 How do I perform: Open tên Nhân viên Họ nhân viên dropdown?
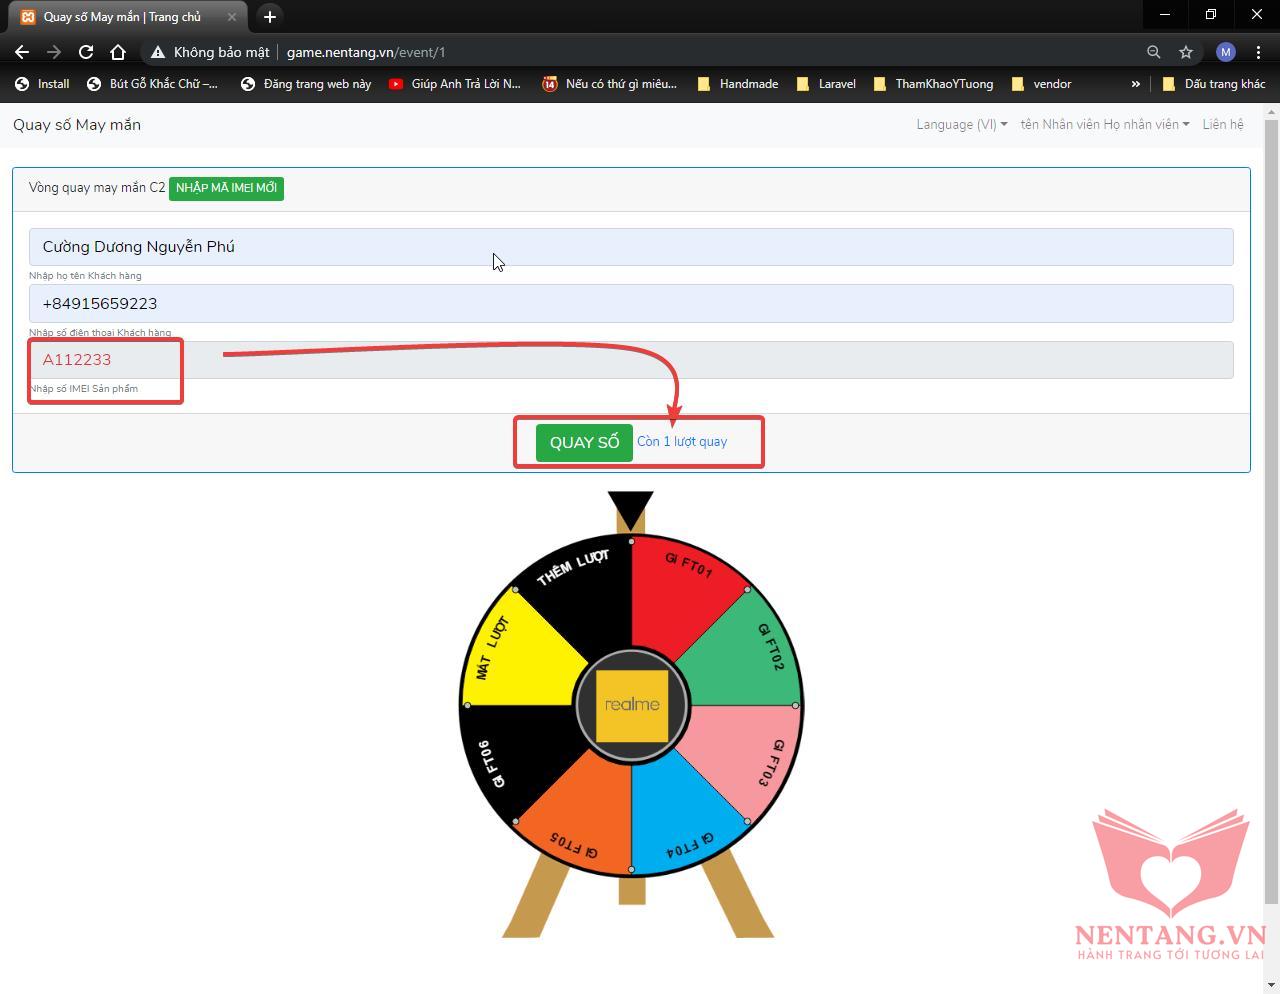(x=1104, y=124)
